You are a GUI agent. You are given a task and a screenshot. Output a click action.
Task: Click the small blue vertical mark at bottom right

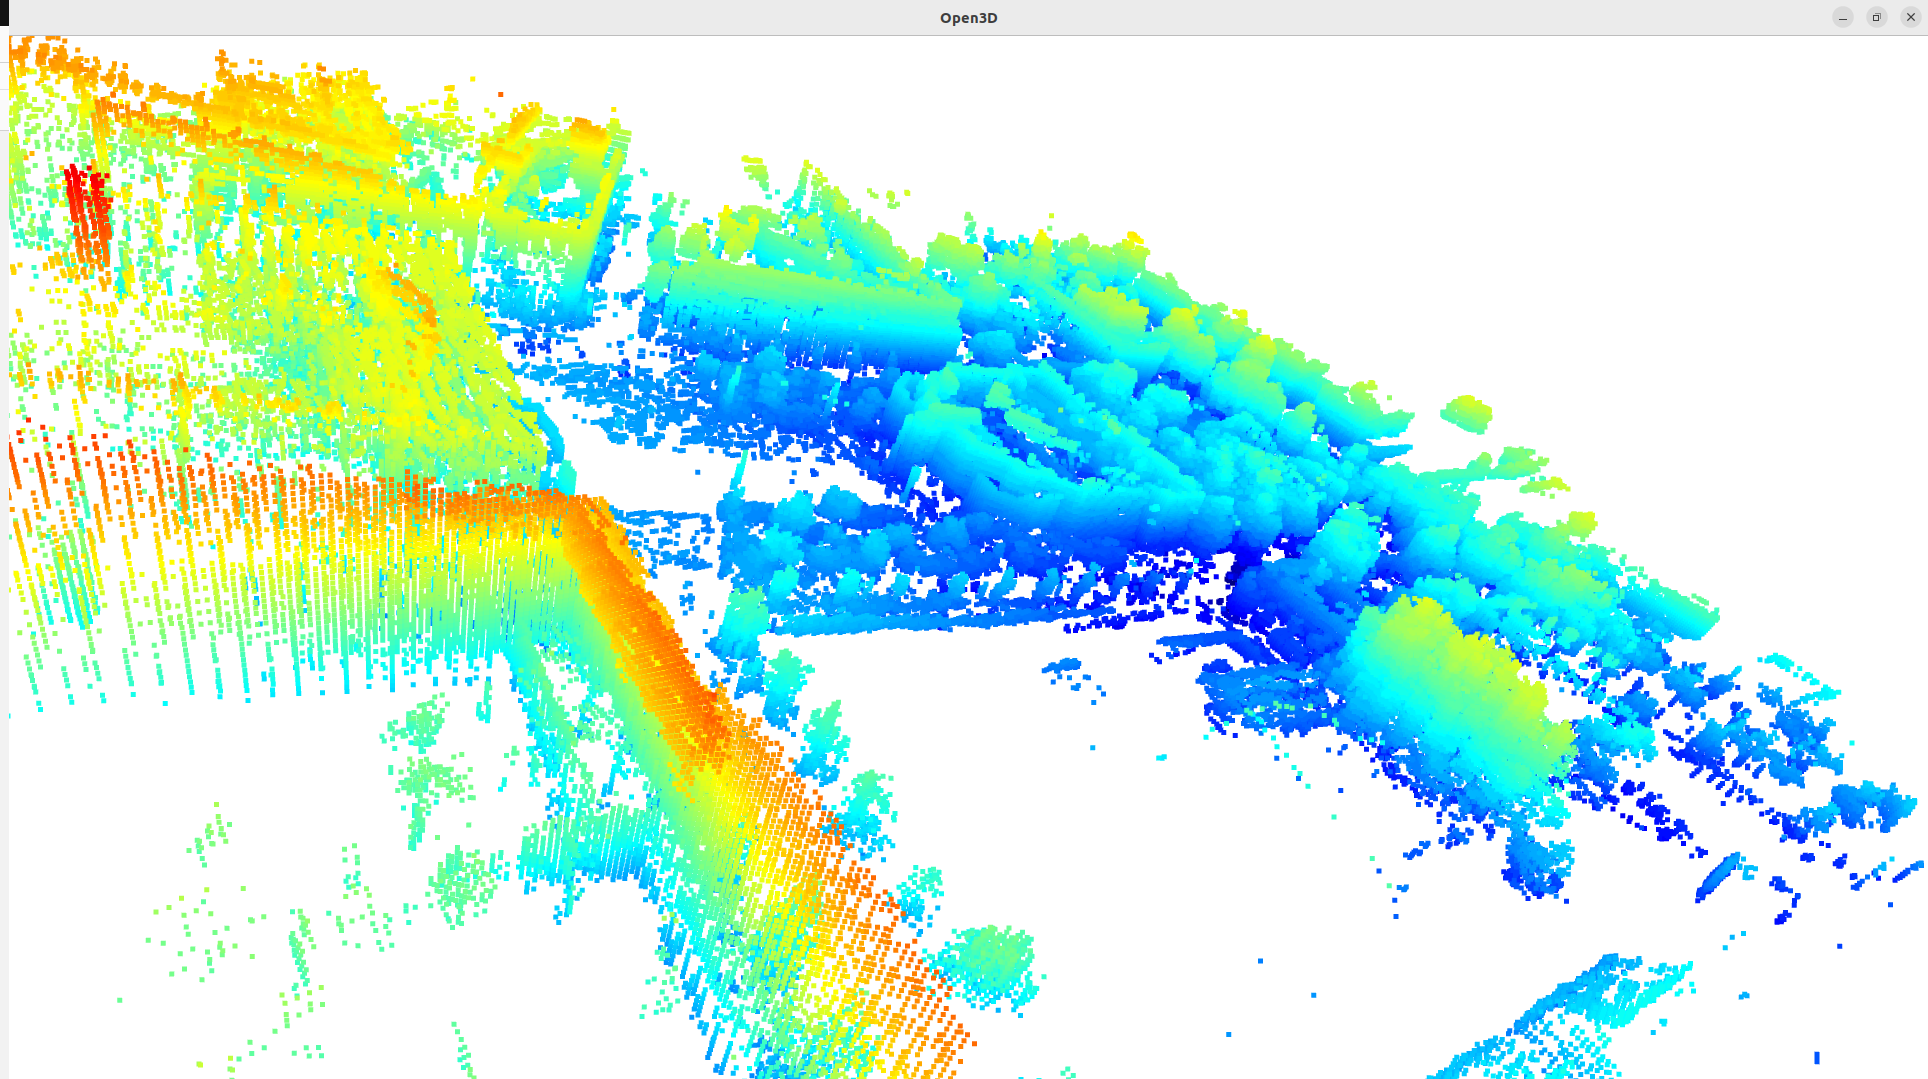1817,1057
